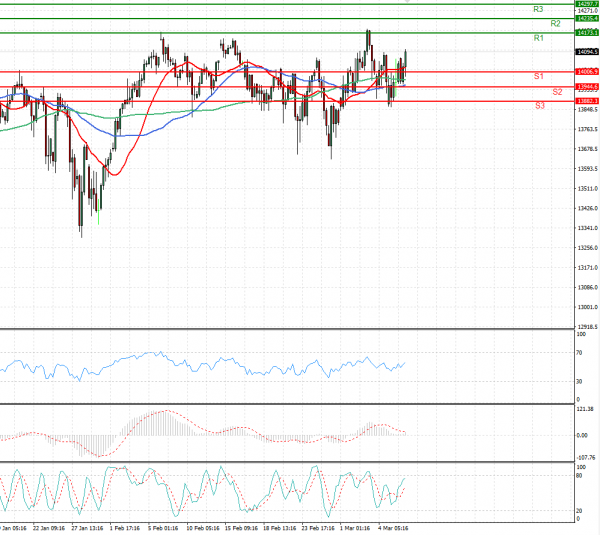The width and height of the screenshot is (600, 535).
Task: Click the 1 Feb 17:16 time label
Action: click(x=125, y=528)
